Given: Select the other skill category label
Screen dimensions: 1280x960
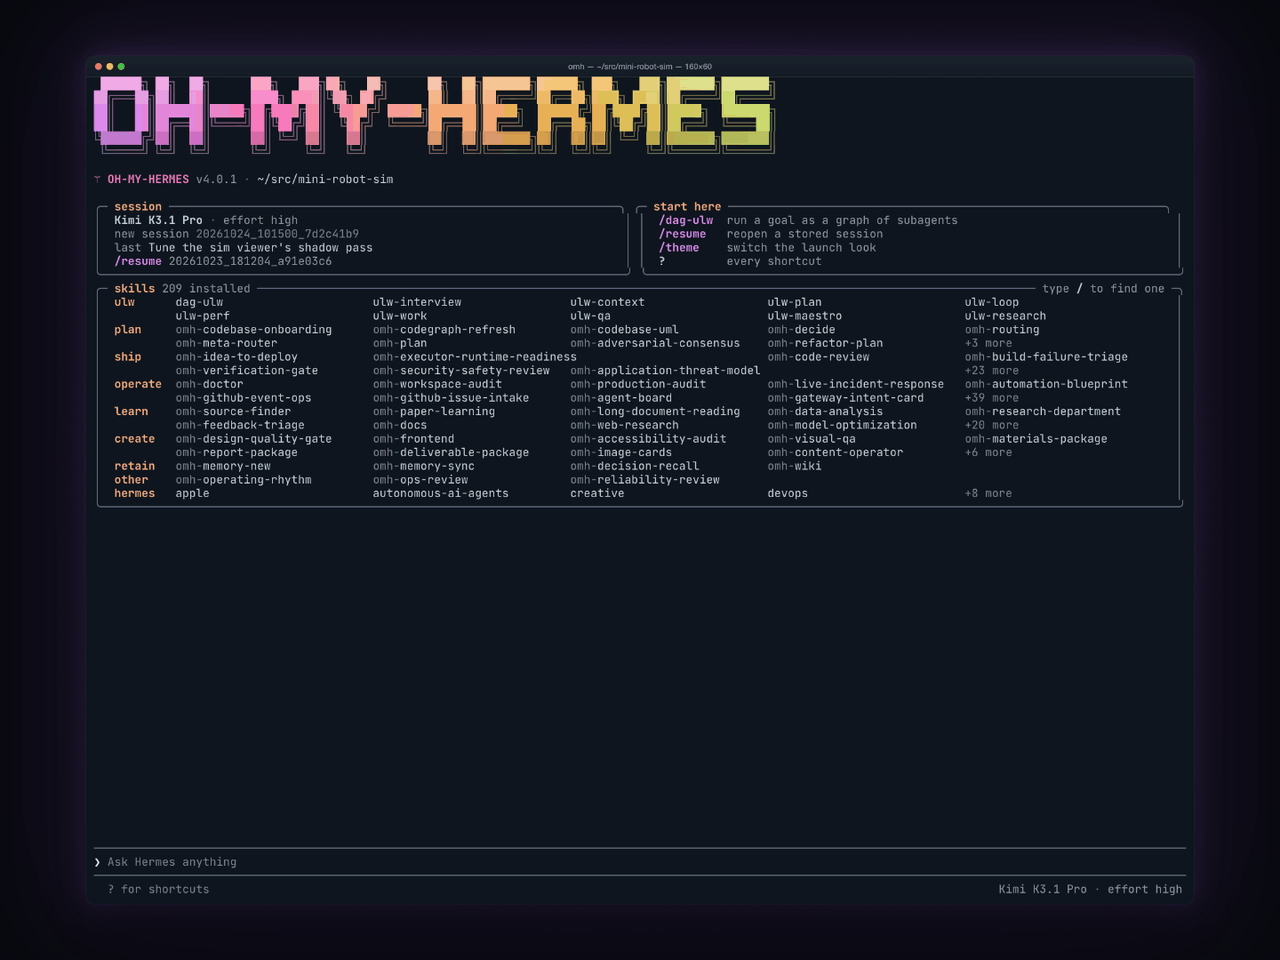Looking at the screenshot, I should tap(131, 480).
